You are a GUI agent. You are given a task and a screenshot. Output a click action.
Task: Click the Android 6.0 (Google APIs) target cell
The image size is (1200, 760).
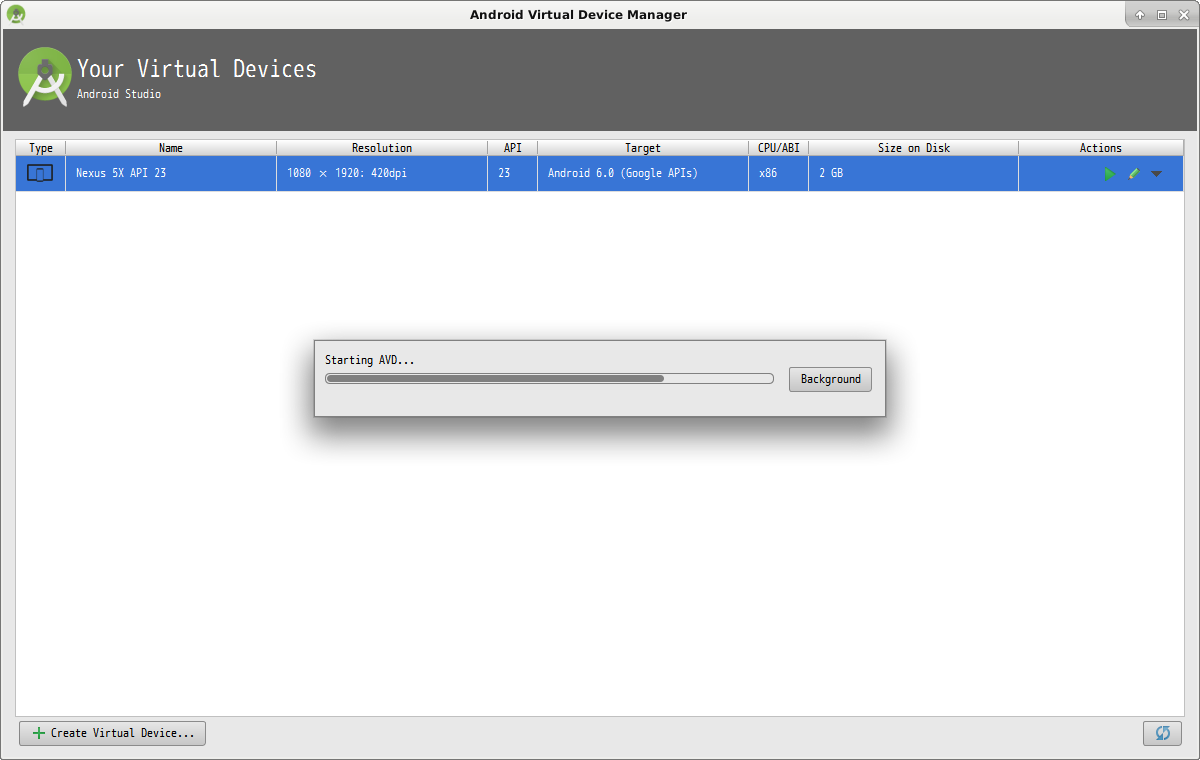click(622, 174)
